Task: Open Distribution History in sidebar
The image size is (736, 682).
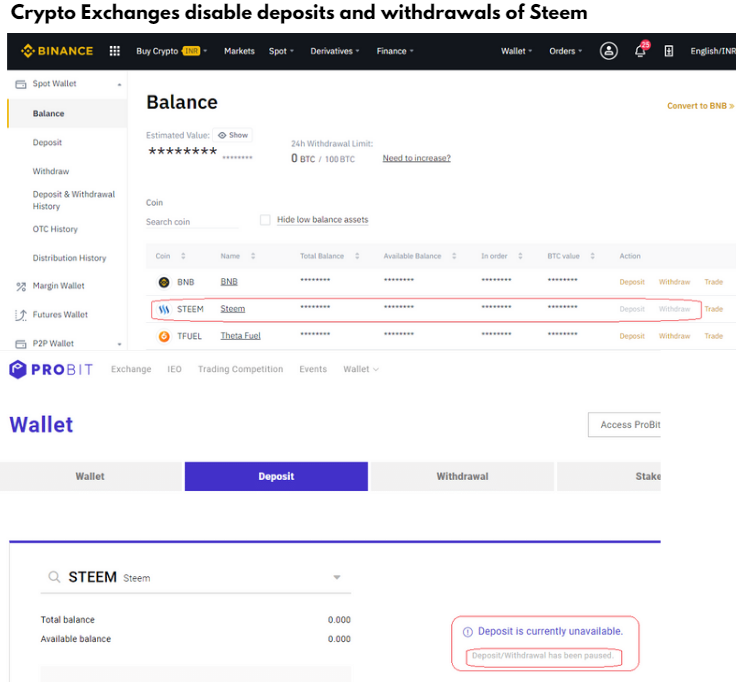Action: (x=69, y=258)
